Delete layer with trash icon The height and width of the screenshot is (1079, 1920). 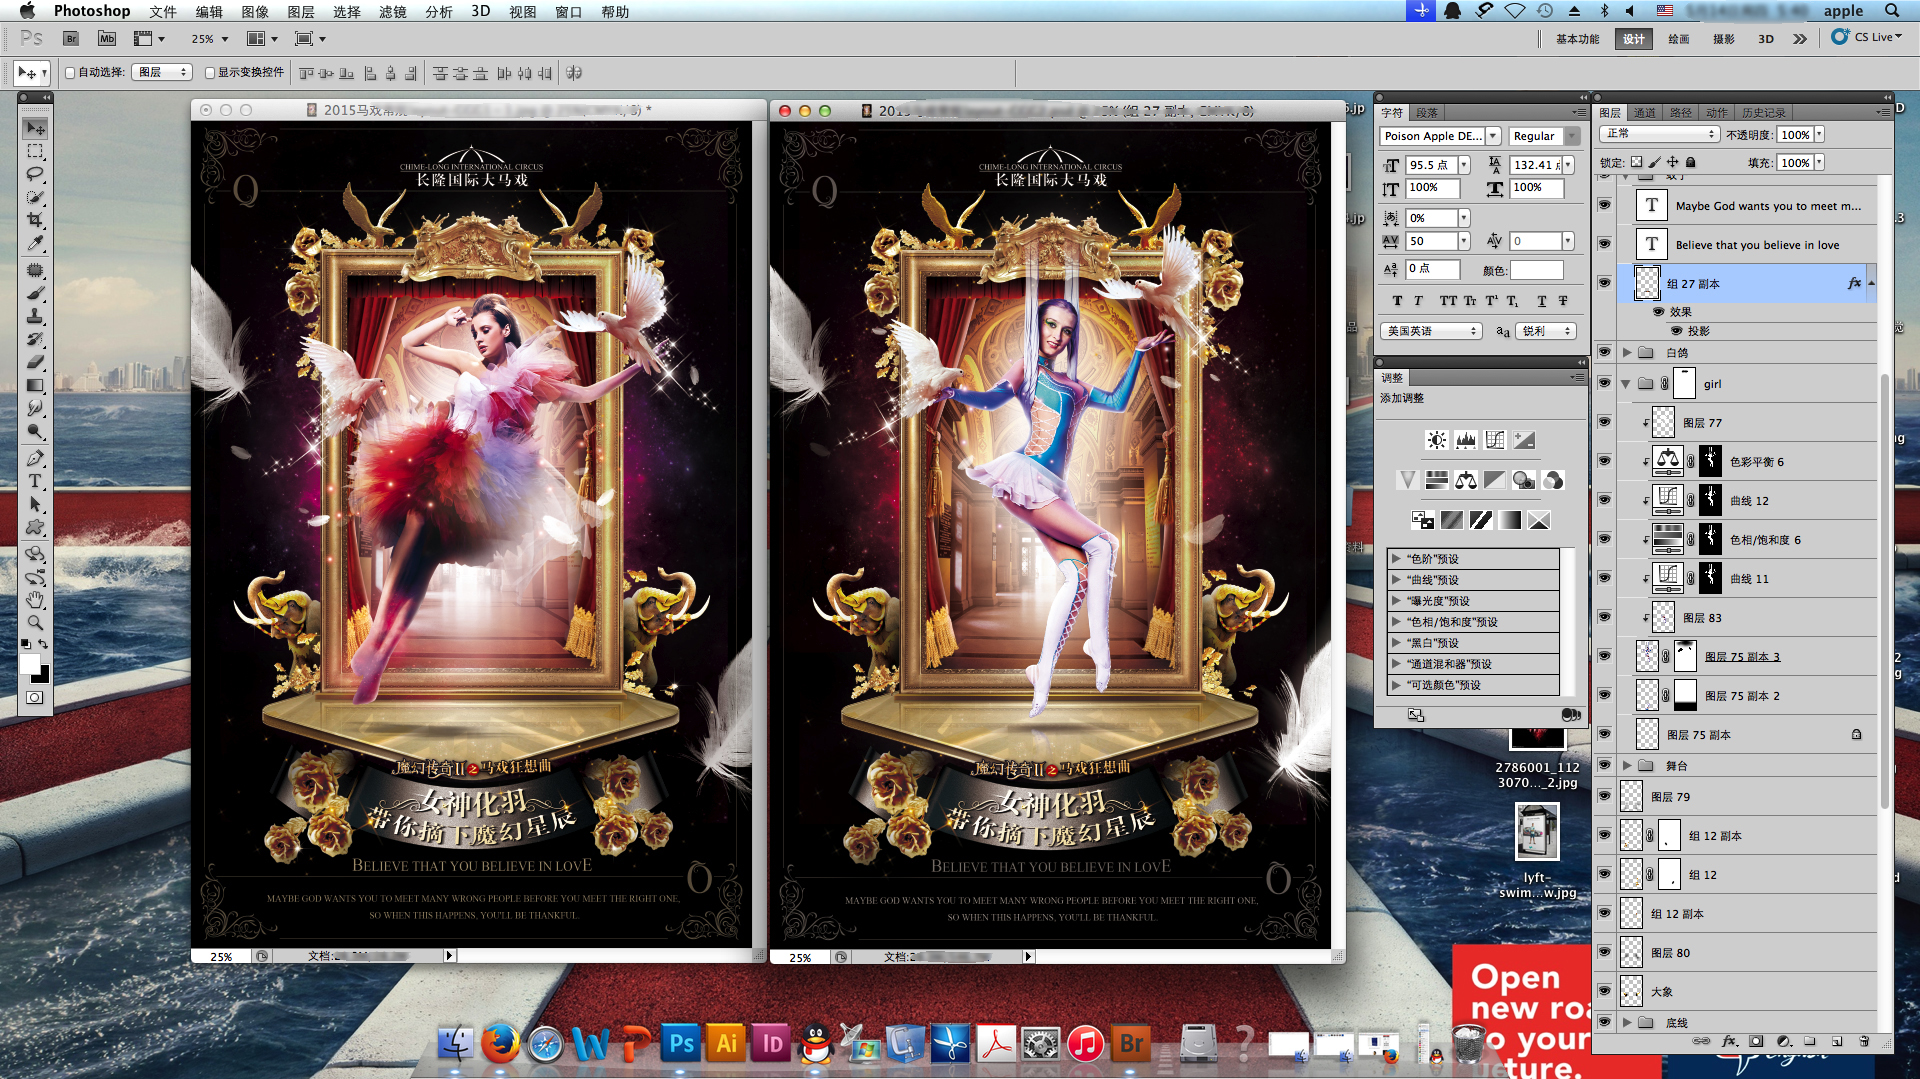click(x=1864, y=1041)
